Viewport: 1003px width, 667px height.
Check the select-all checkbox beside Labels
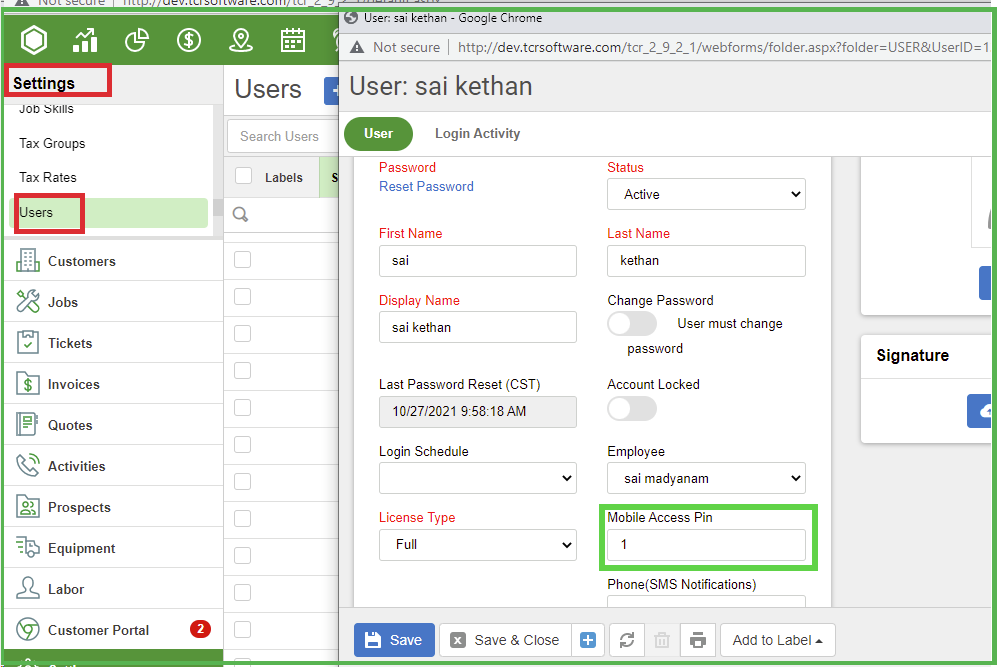coord(244,176)
